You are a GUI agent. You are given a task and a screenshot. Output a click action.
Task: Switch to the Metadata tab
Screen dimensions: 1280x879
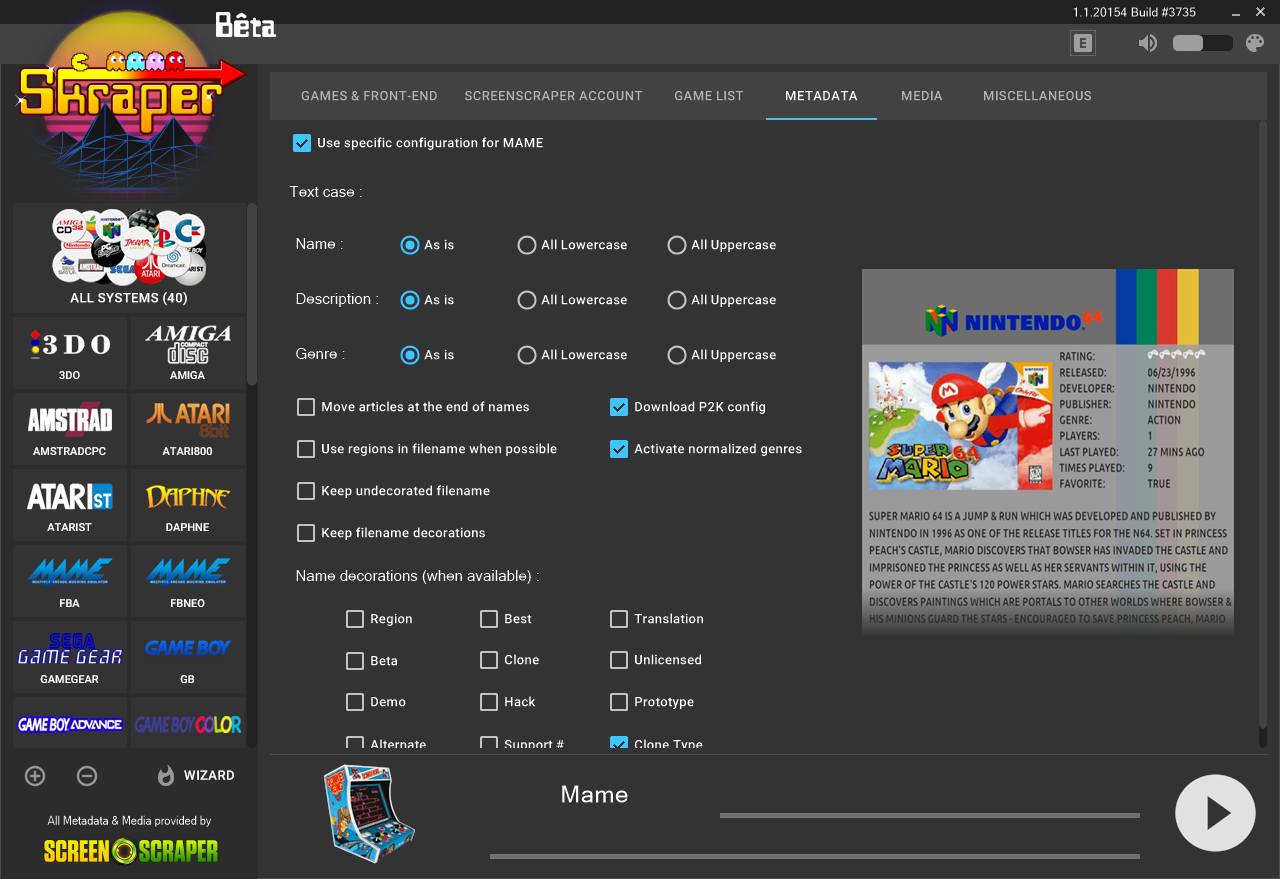[x=821, y=96]
